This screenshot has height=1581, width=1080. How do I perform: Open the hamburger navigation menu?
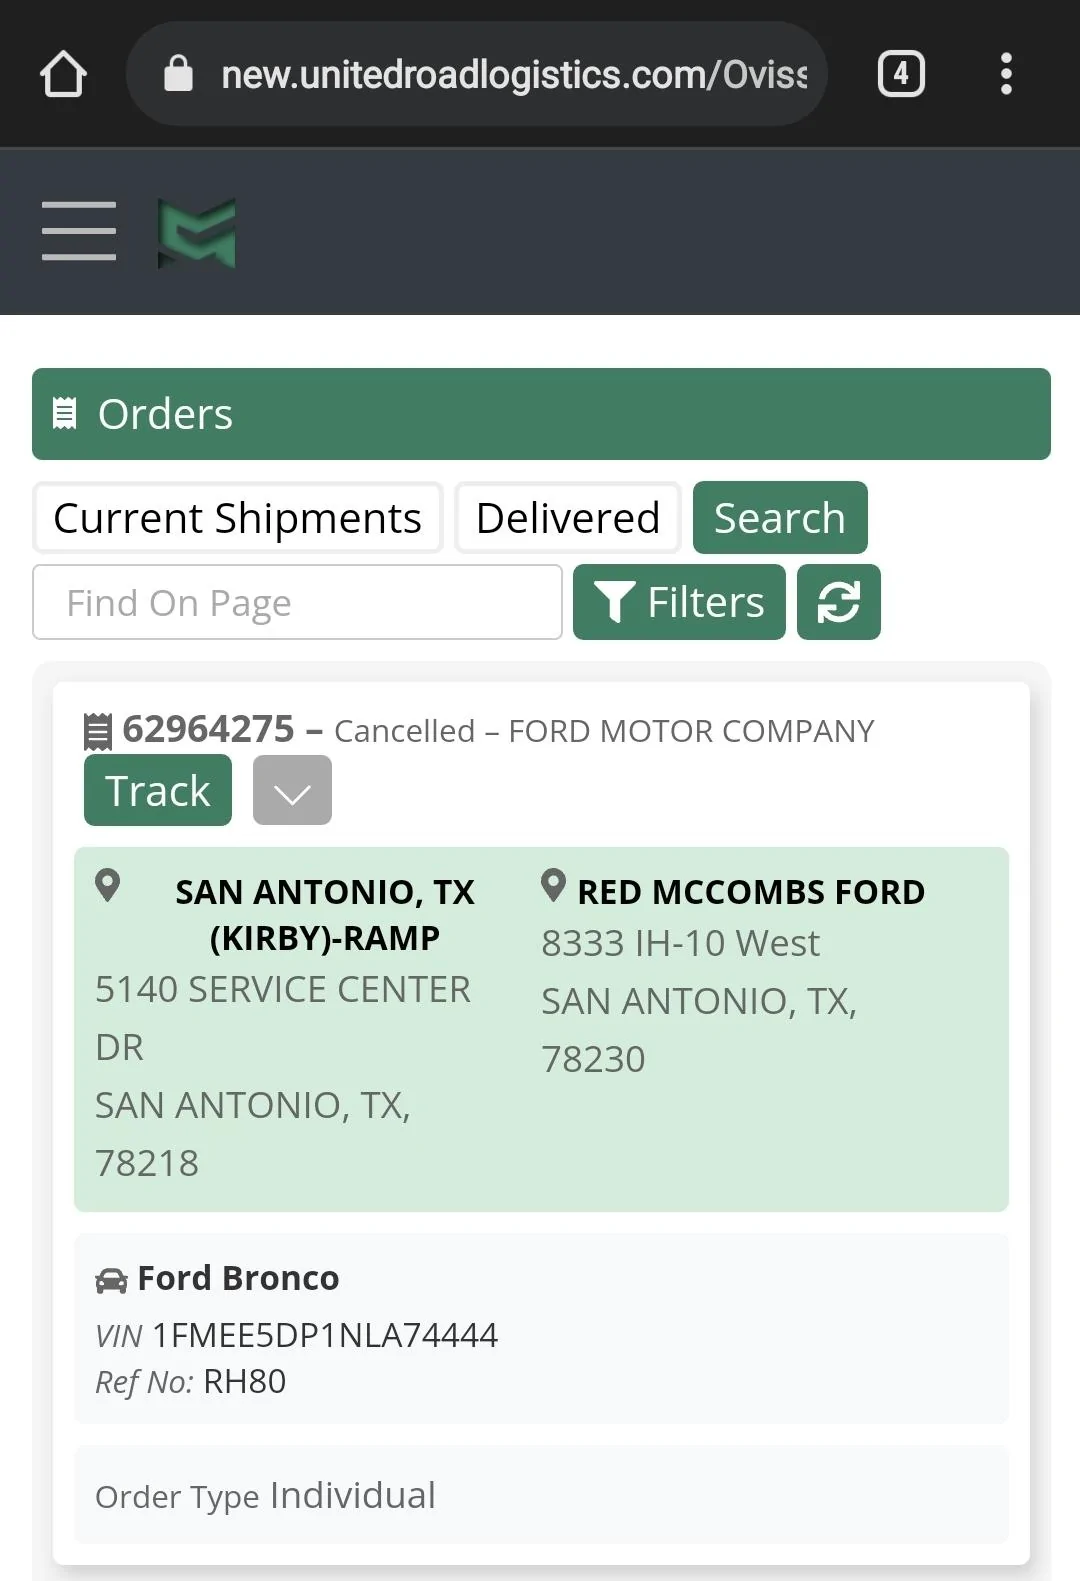79,231
